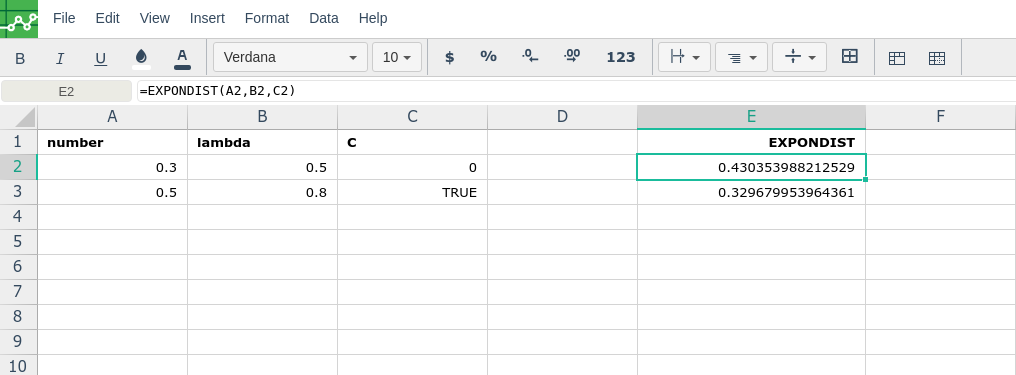This screenshot has width=1016, height=375.
Task: Click the merge cells icon
Action: point(849,56)
